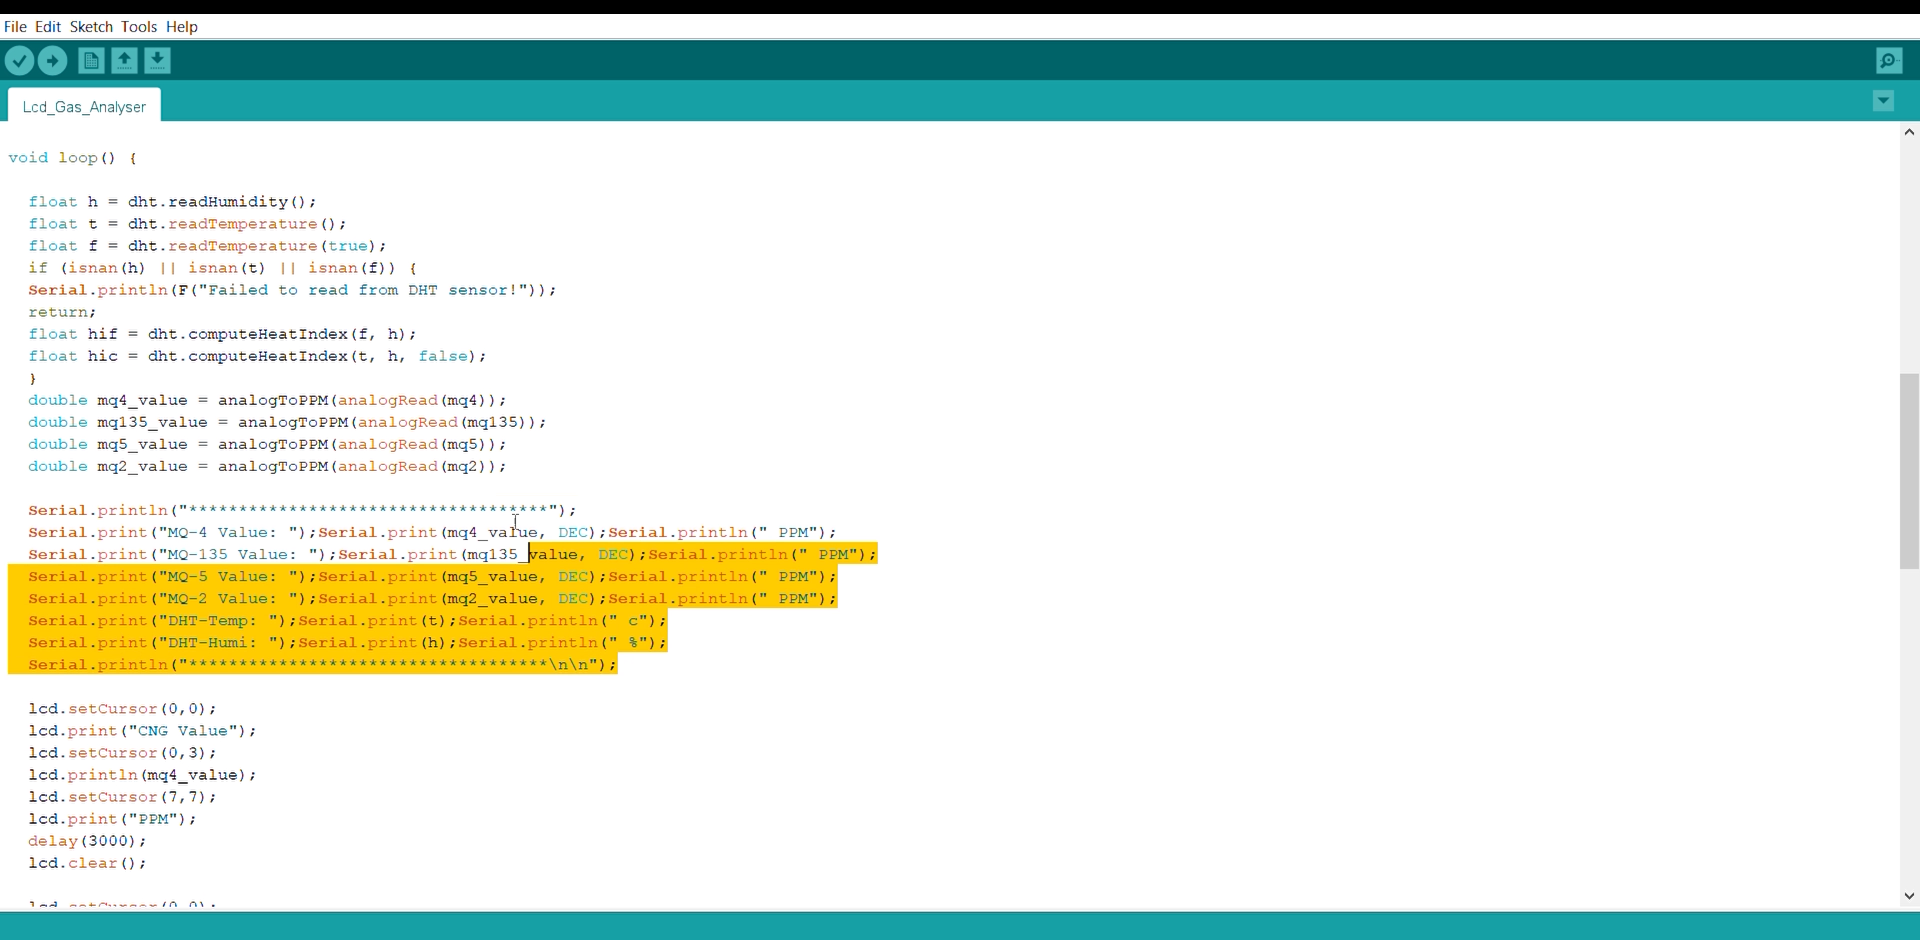Viewport: 1920px width, 940px height.
Task: Click the 'double mq5_value' declaration line
Action: (267, 444)
